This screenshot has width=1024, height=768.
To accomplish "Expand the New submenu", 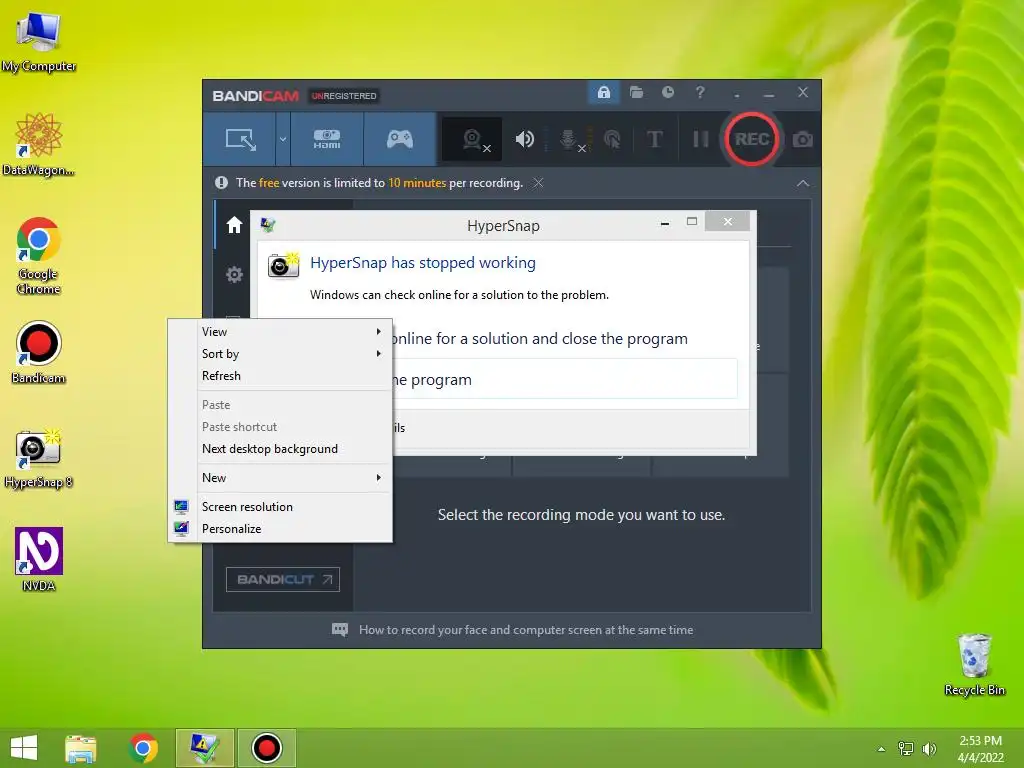I will 281,478.
